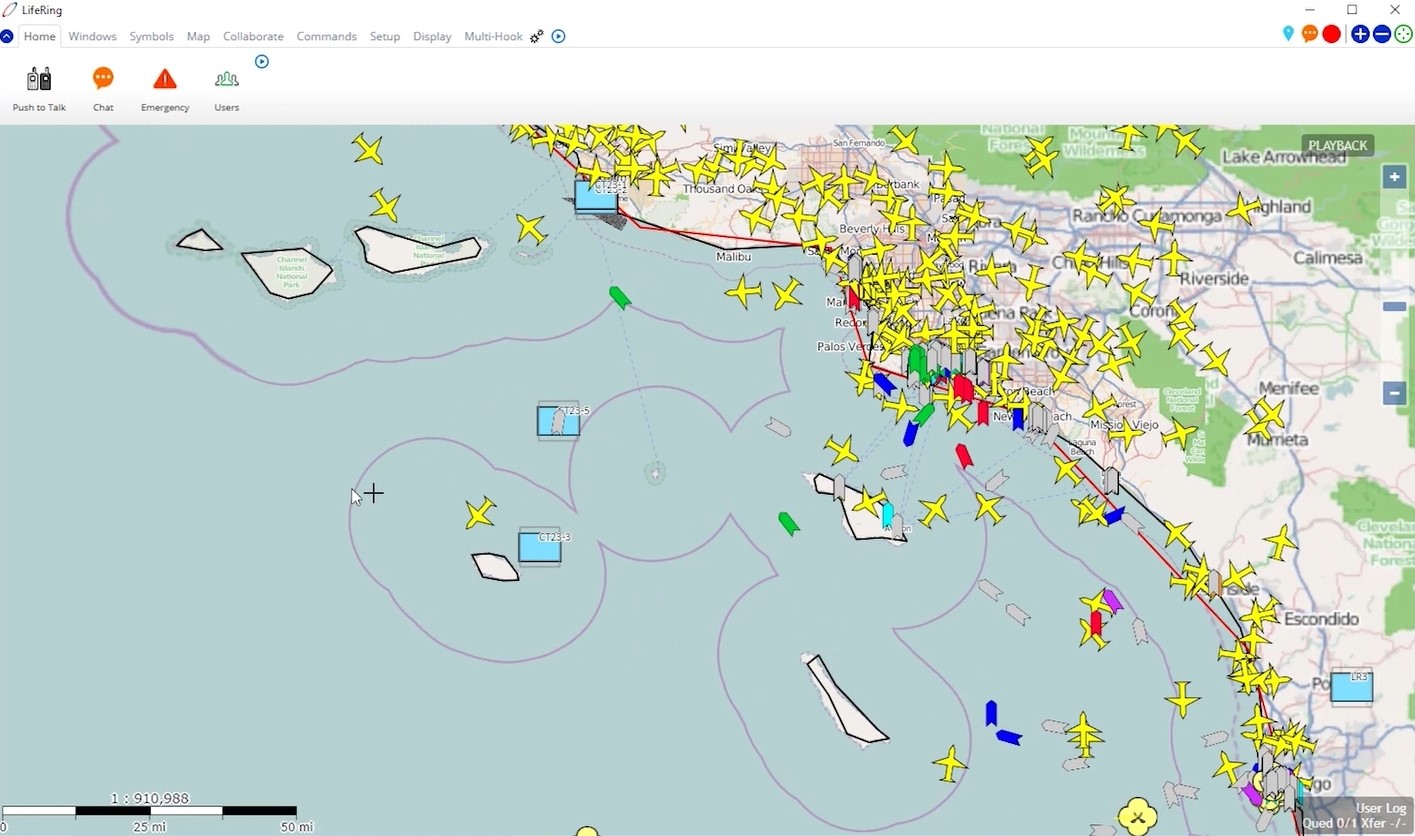The height and width of the screenshot is (836, 1415).
Task: Select the LR3 blue unit marker
Action: click(x=1351, y=687)
